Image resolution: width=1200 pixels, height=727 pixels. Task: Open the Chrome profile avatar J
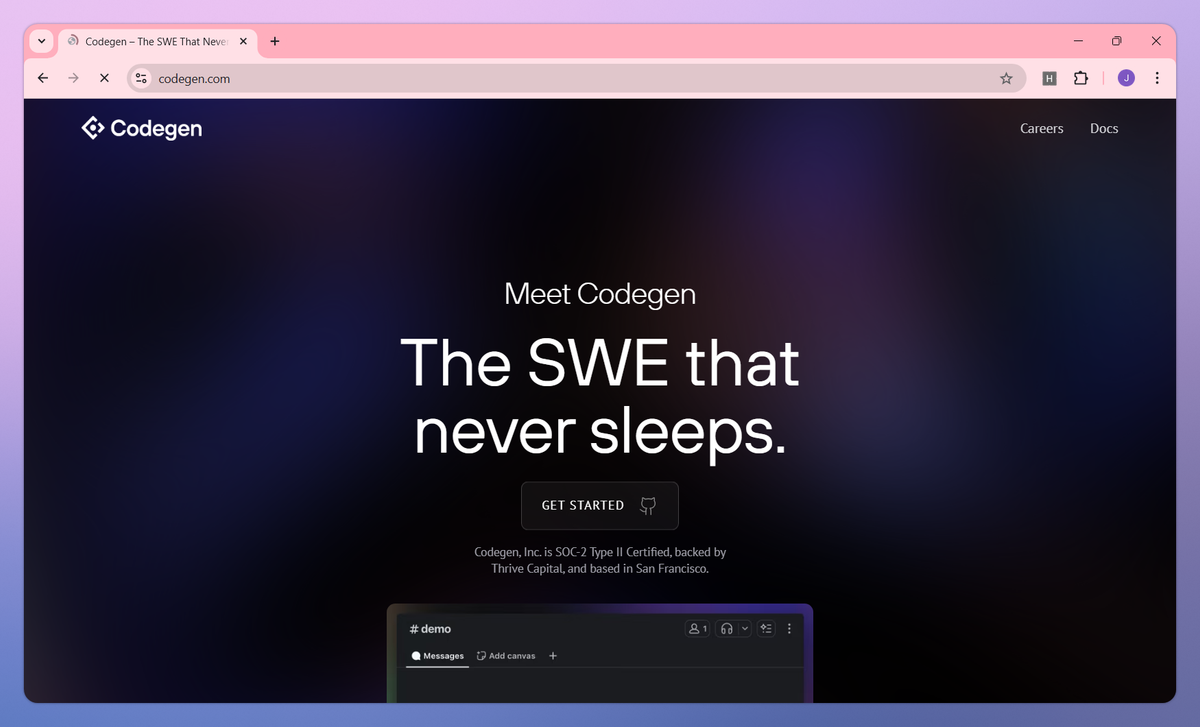1126,78
